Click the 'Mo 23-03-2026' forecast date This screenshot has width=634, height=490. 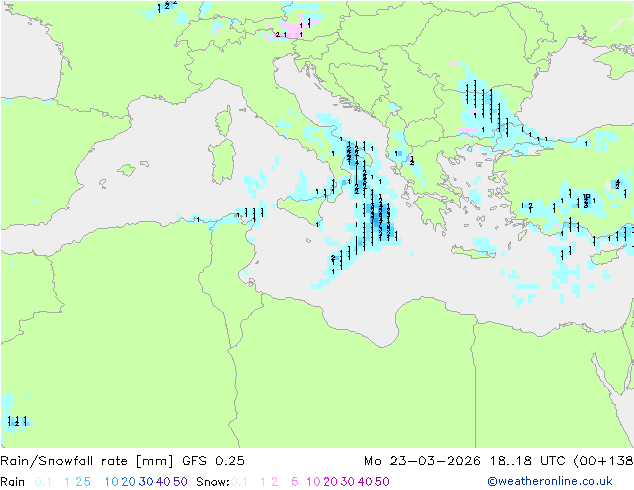pyautogui.click(x=422, y=460)
